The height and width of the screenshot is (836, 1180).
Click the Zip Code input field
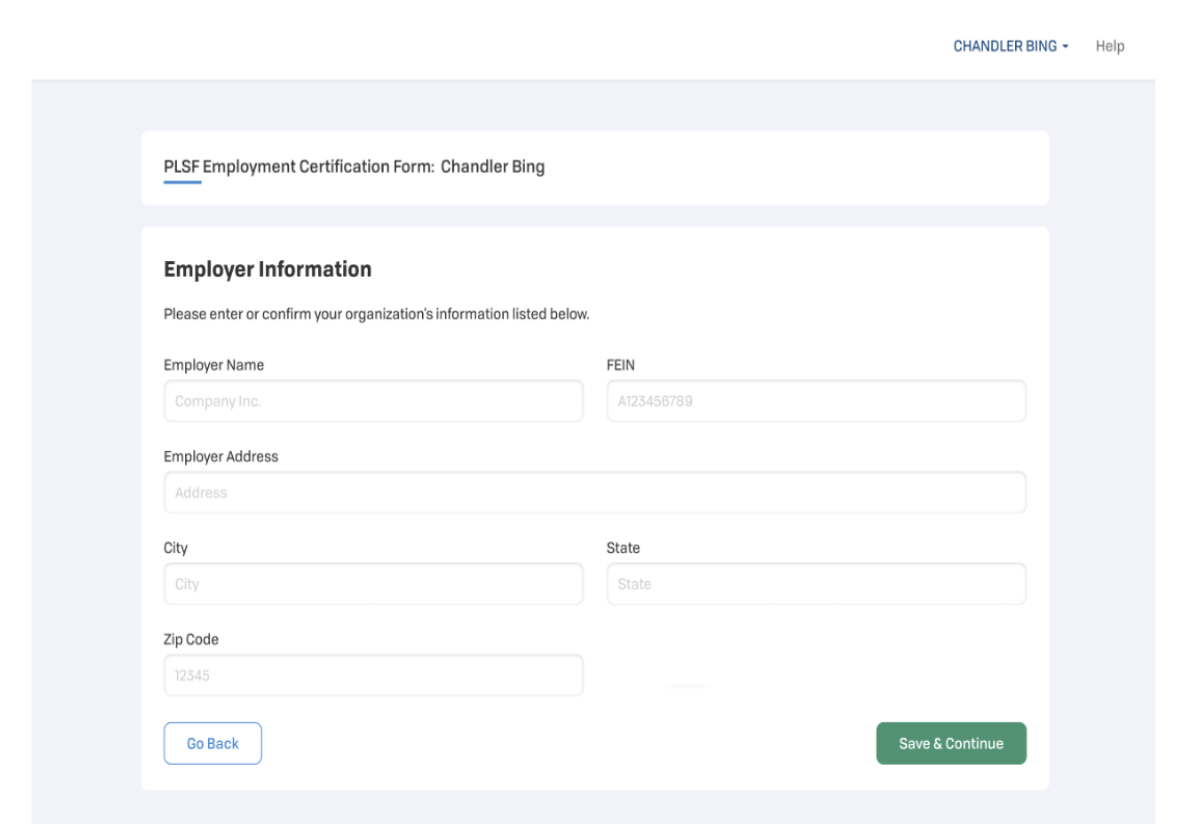(x=373, y=676)
